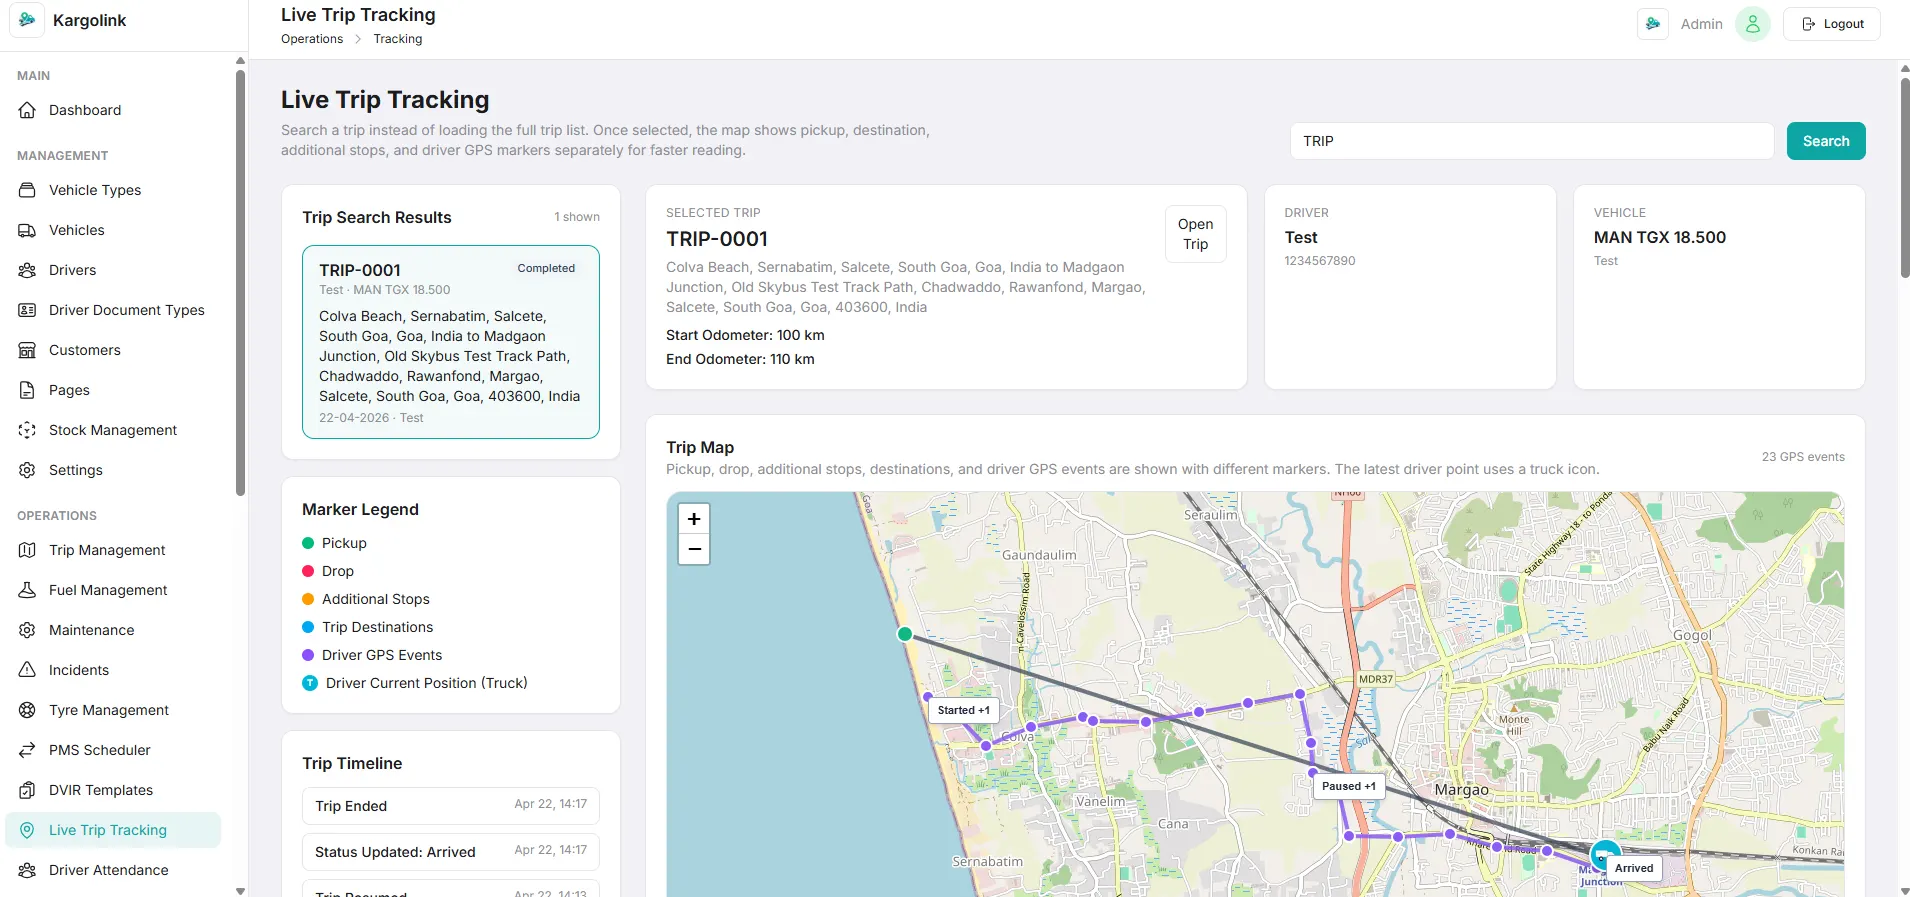Open Fuel Management section

click(113, 590)
